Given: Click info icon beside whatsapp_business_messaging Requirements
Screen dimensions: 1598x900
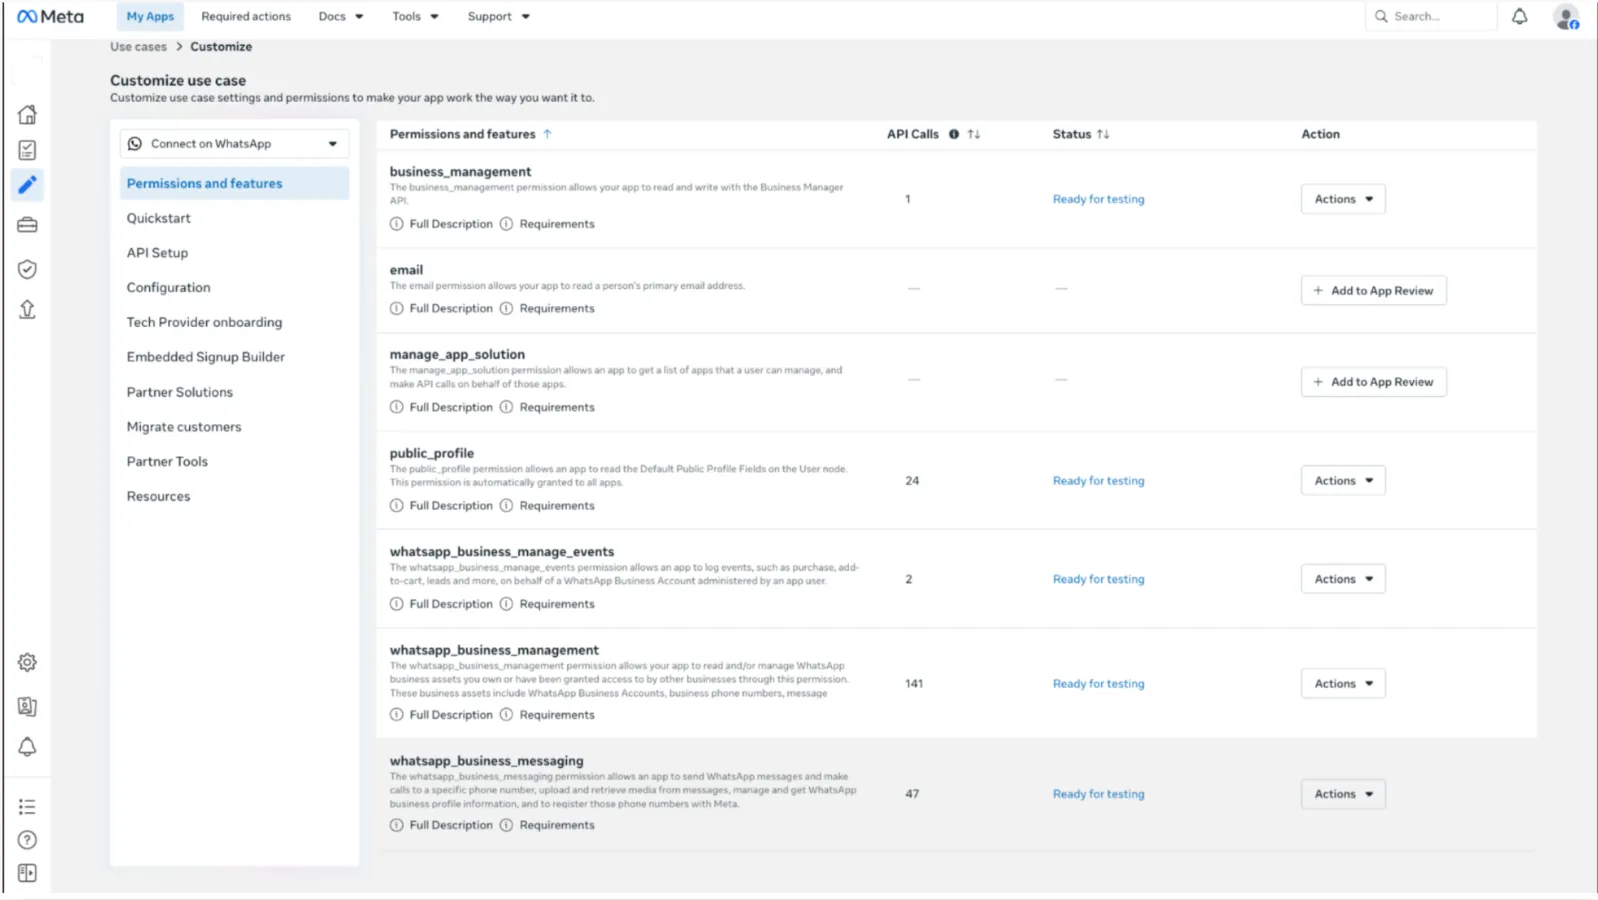Looking at the screenshot, I should 506,825.
